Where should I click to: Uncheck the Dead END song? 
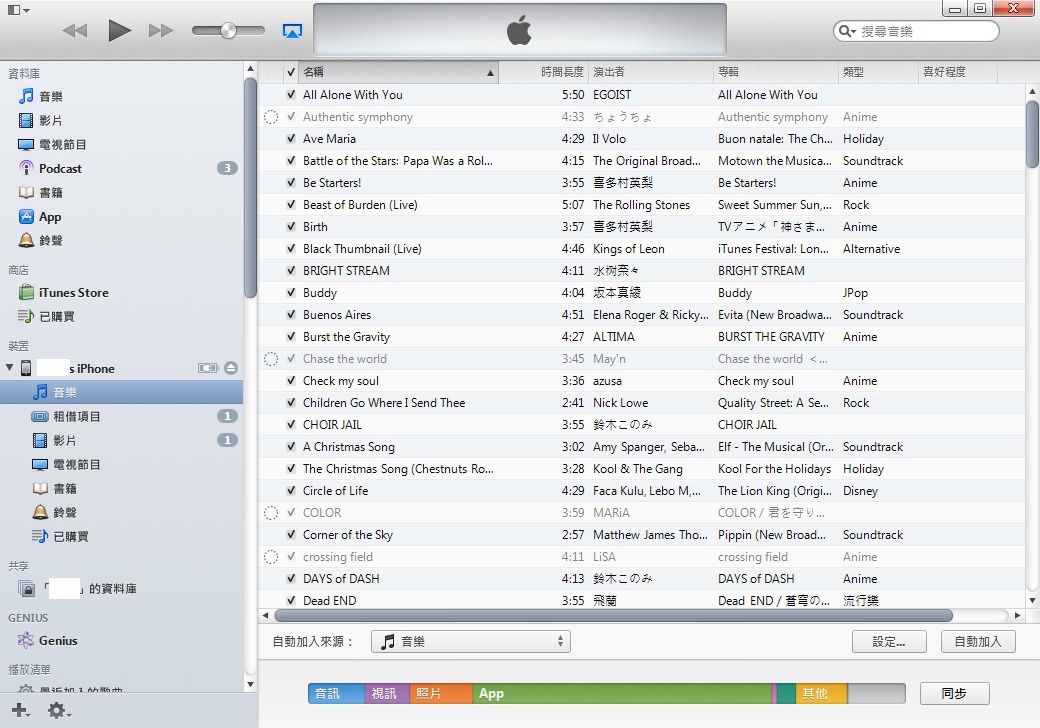pos(291,601)
